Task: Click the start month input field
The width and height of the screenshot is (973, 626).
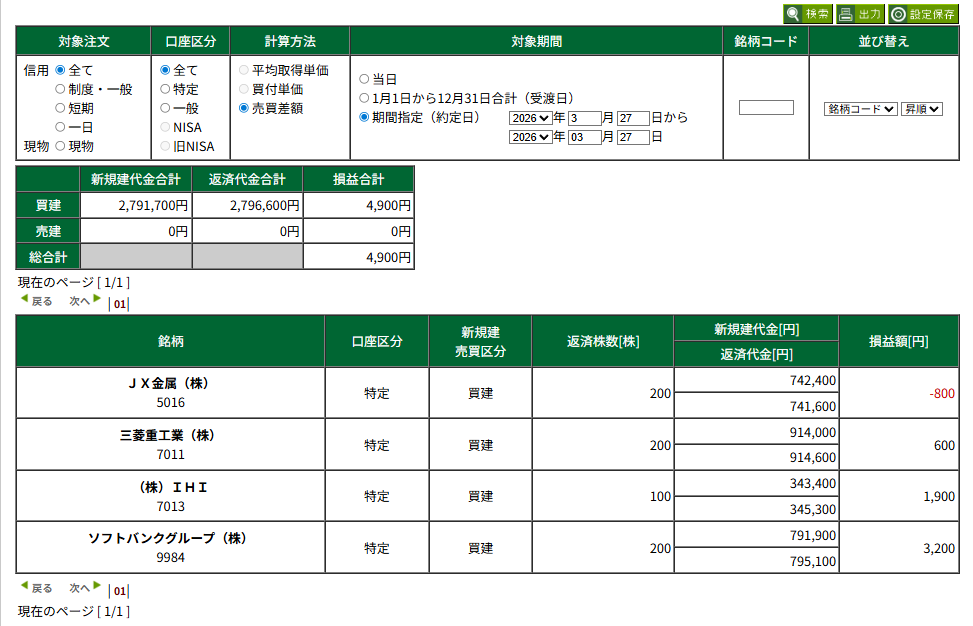Action: [x=584, y=118]
